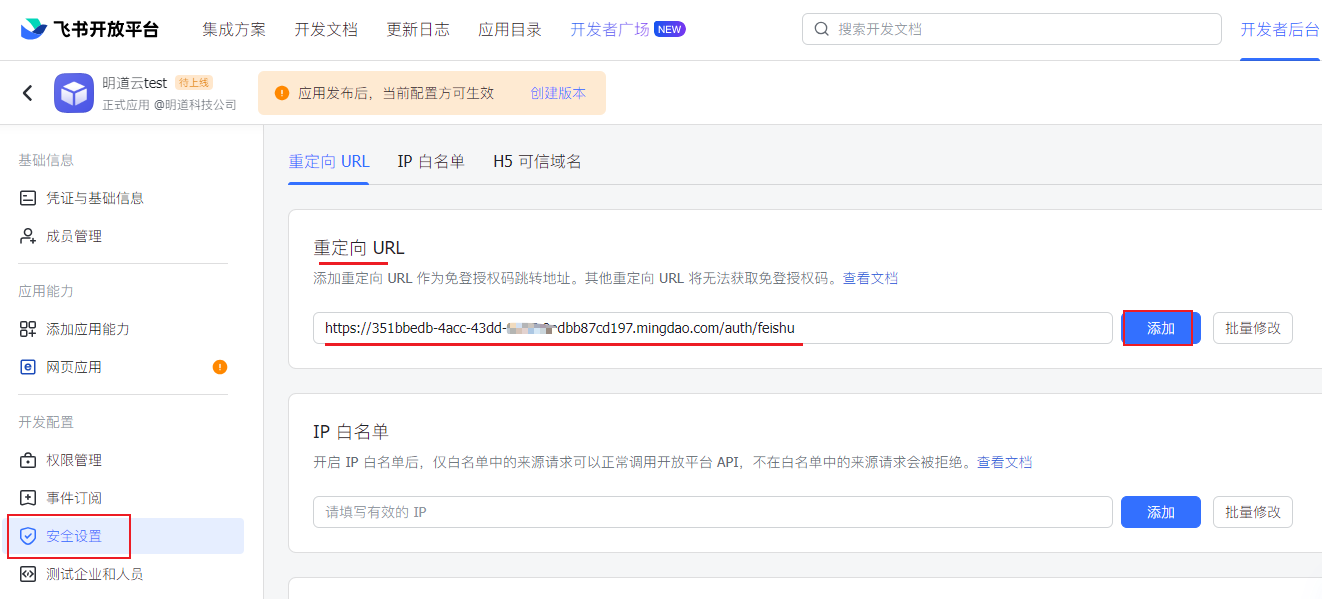
Task: Open 开发者广场 in the top navigation
Action: pos(610,29)
